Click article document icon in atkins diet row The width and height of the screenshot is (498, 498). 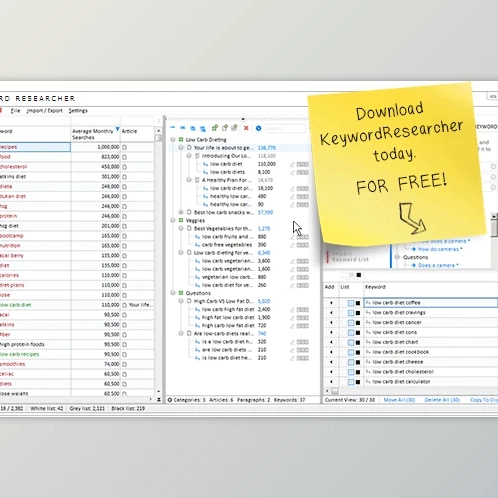pos(124,177)
